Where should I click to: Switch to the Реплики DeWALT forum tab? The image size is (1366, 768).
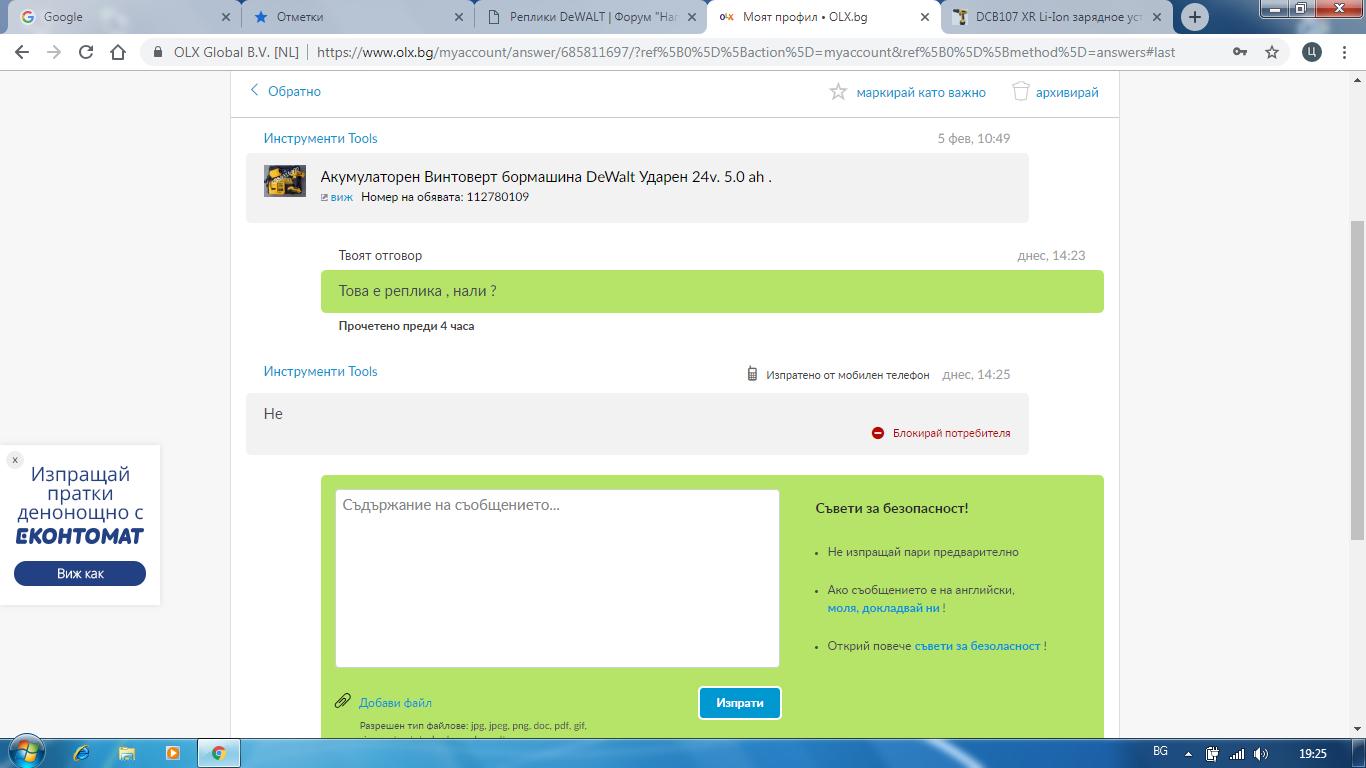click(590, 17)
